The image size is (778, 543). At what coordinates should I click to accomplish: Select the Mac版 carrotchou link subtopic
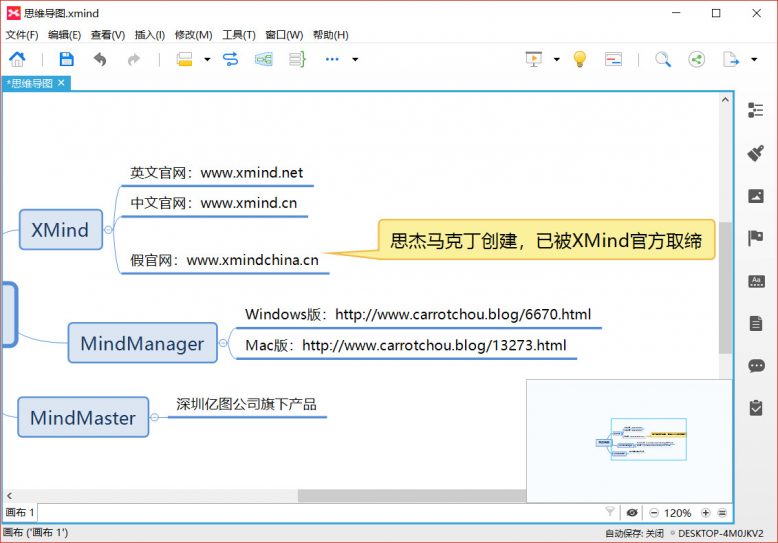[x=405, y=345]
